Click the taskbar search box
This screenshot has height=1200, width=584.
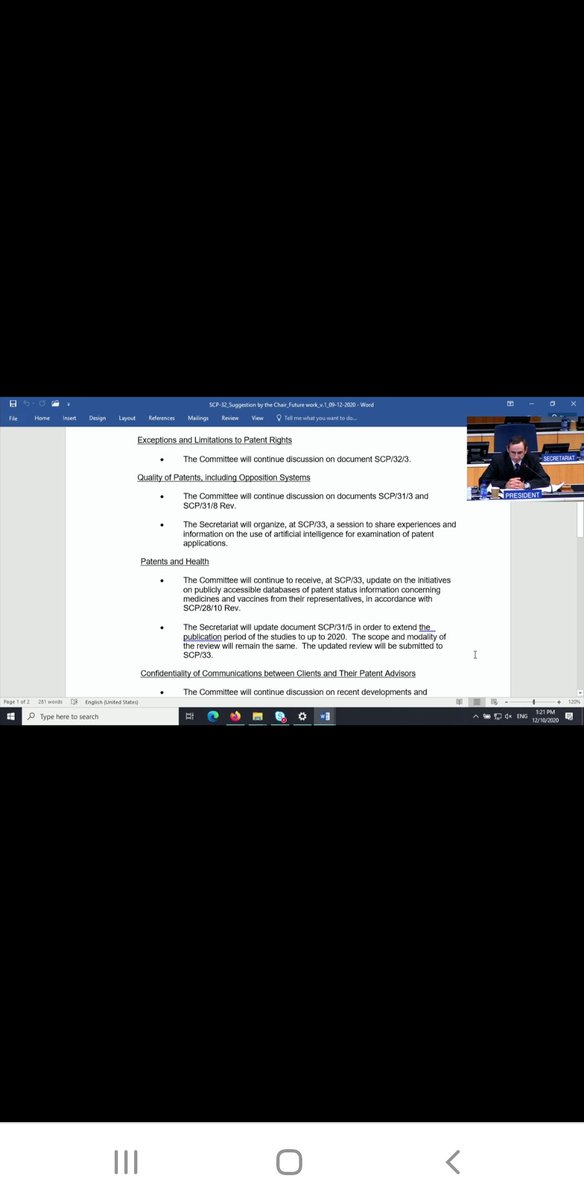[x=98, y=716]
